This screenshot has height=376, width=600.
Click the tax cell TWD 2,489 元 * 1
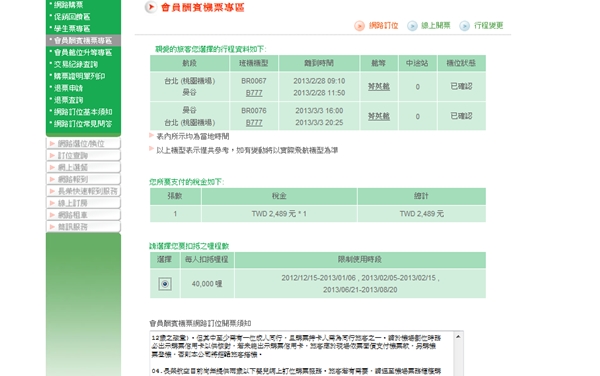279,214
